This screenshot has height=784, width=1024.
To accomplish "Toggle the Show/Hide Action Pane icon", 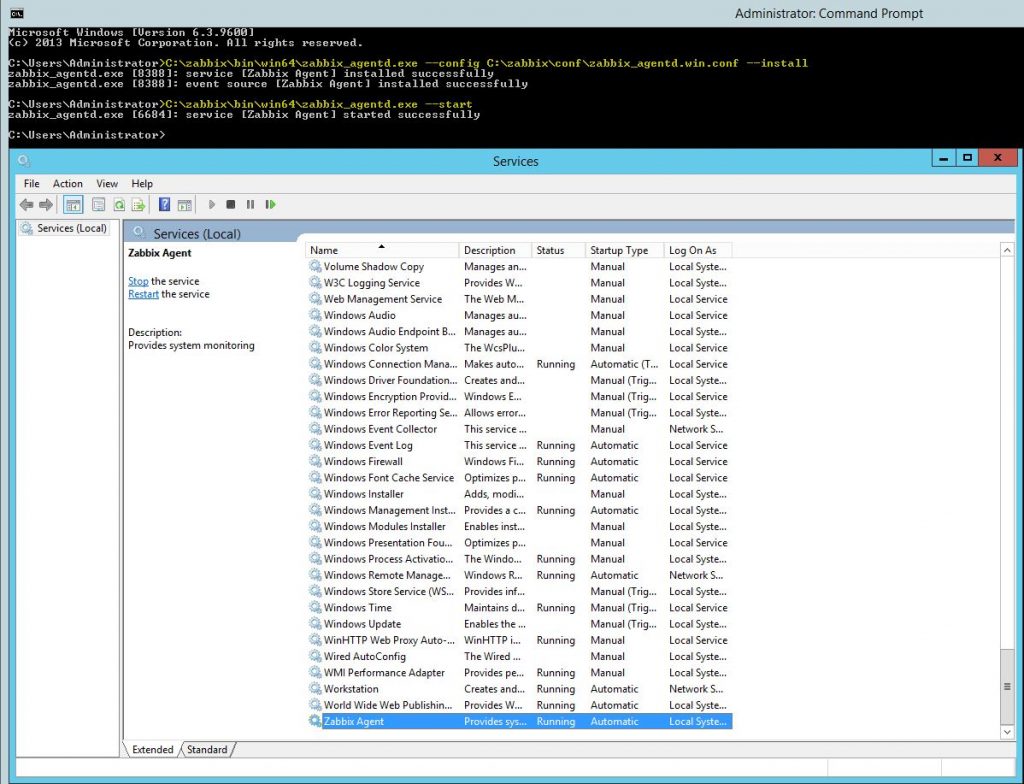I will coord(185,205).
